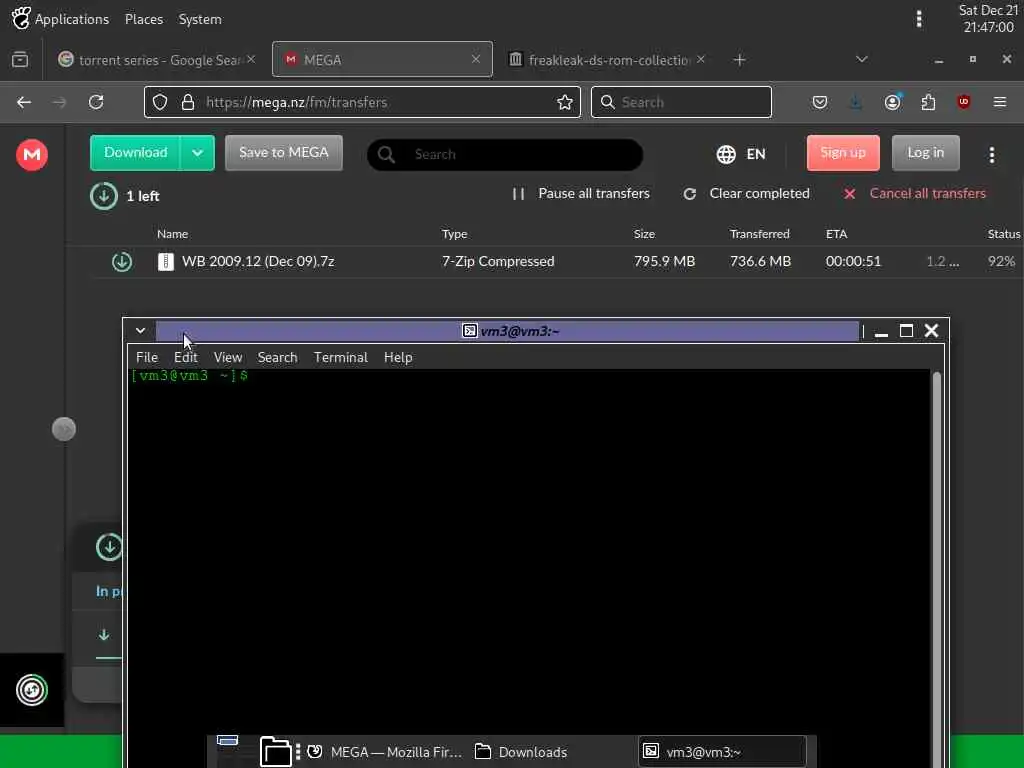Image resolution: width=1024 pixels, height=768 pixels.
Task: Click the globe language icon
Action: point(726,154)
